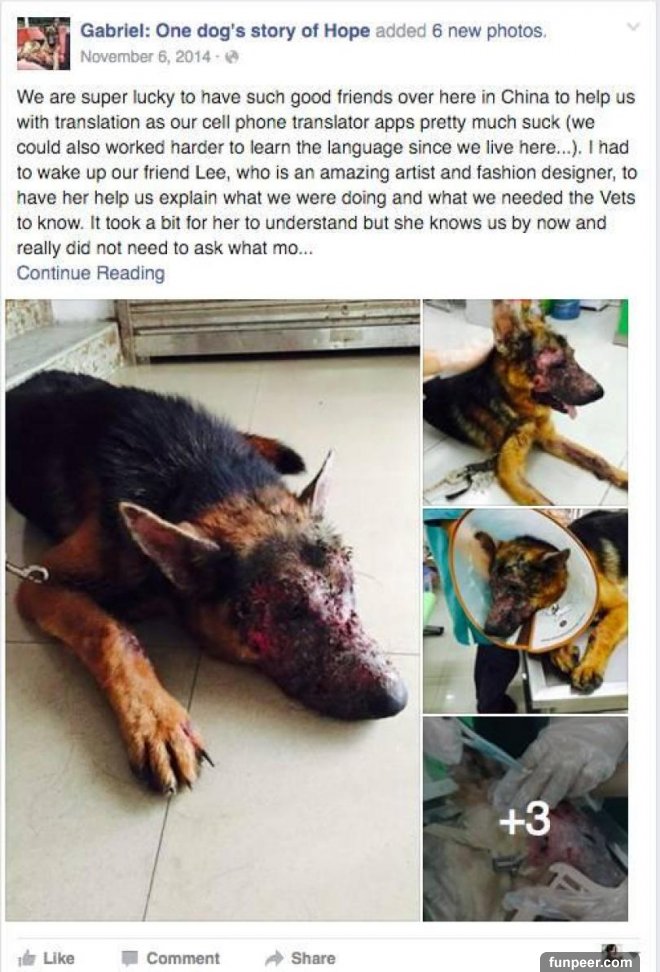Click the thumbs-up Like icon
Screen dimensions: 660x972
[x=27, y=958]
